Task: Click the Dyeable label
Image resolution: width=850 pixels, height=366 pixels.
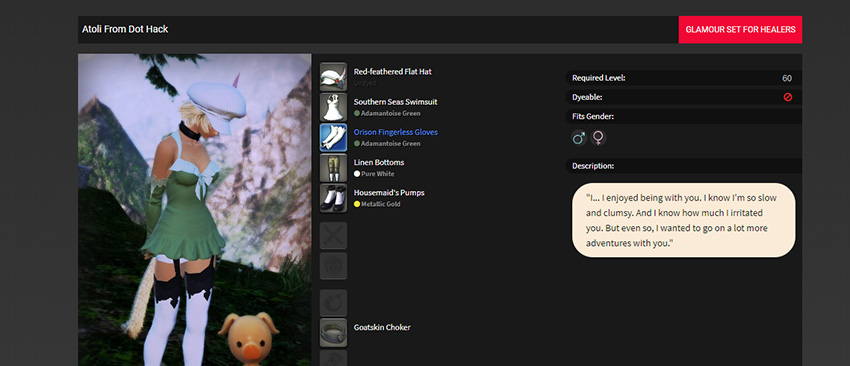Action: click(x=587, y=98)
